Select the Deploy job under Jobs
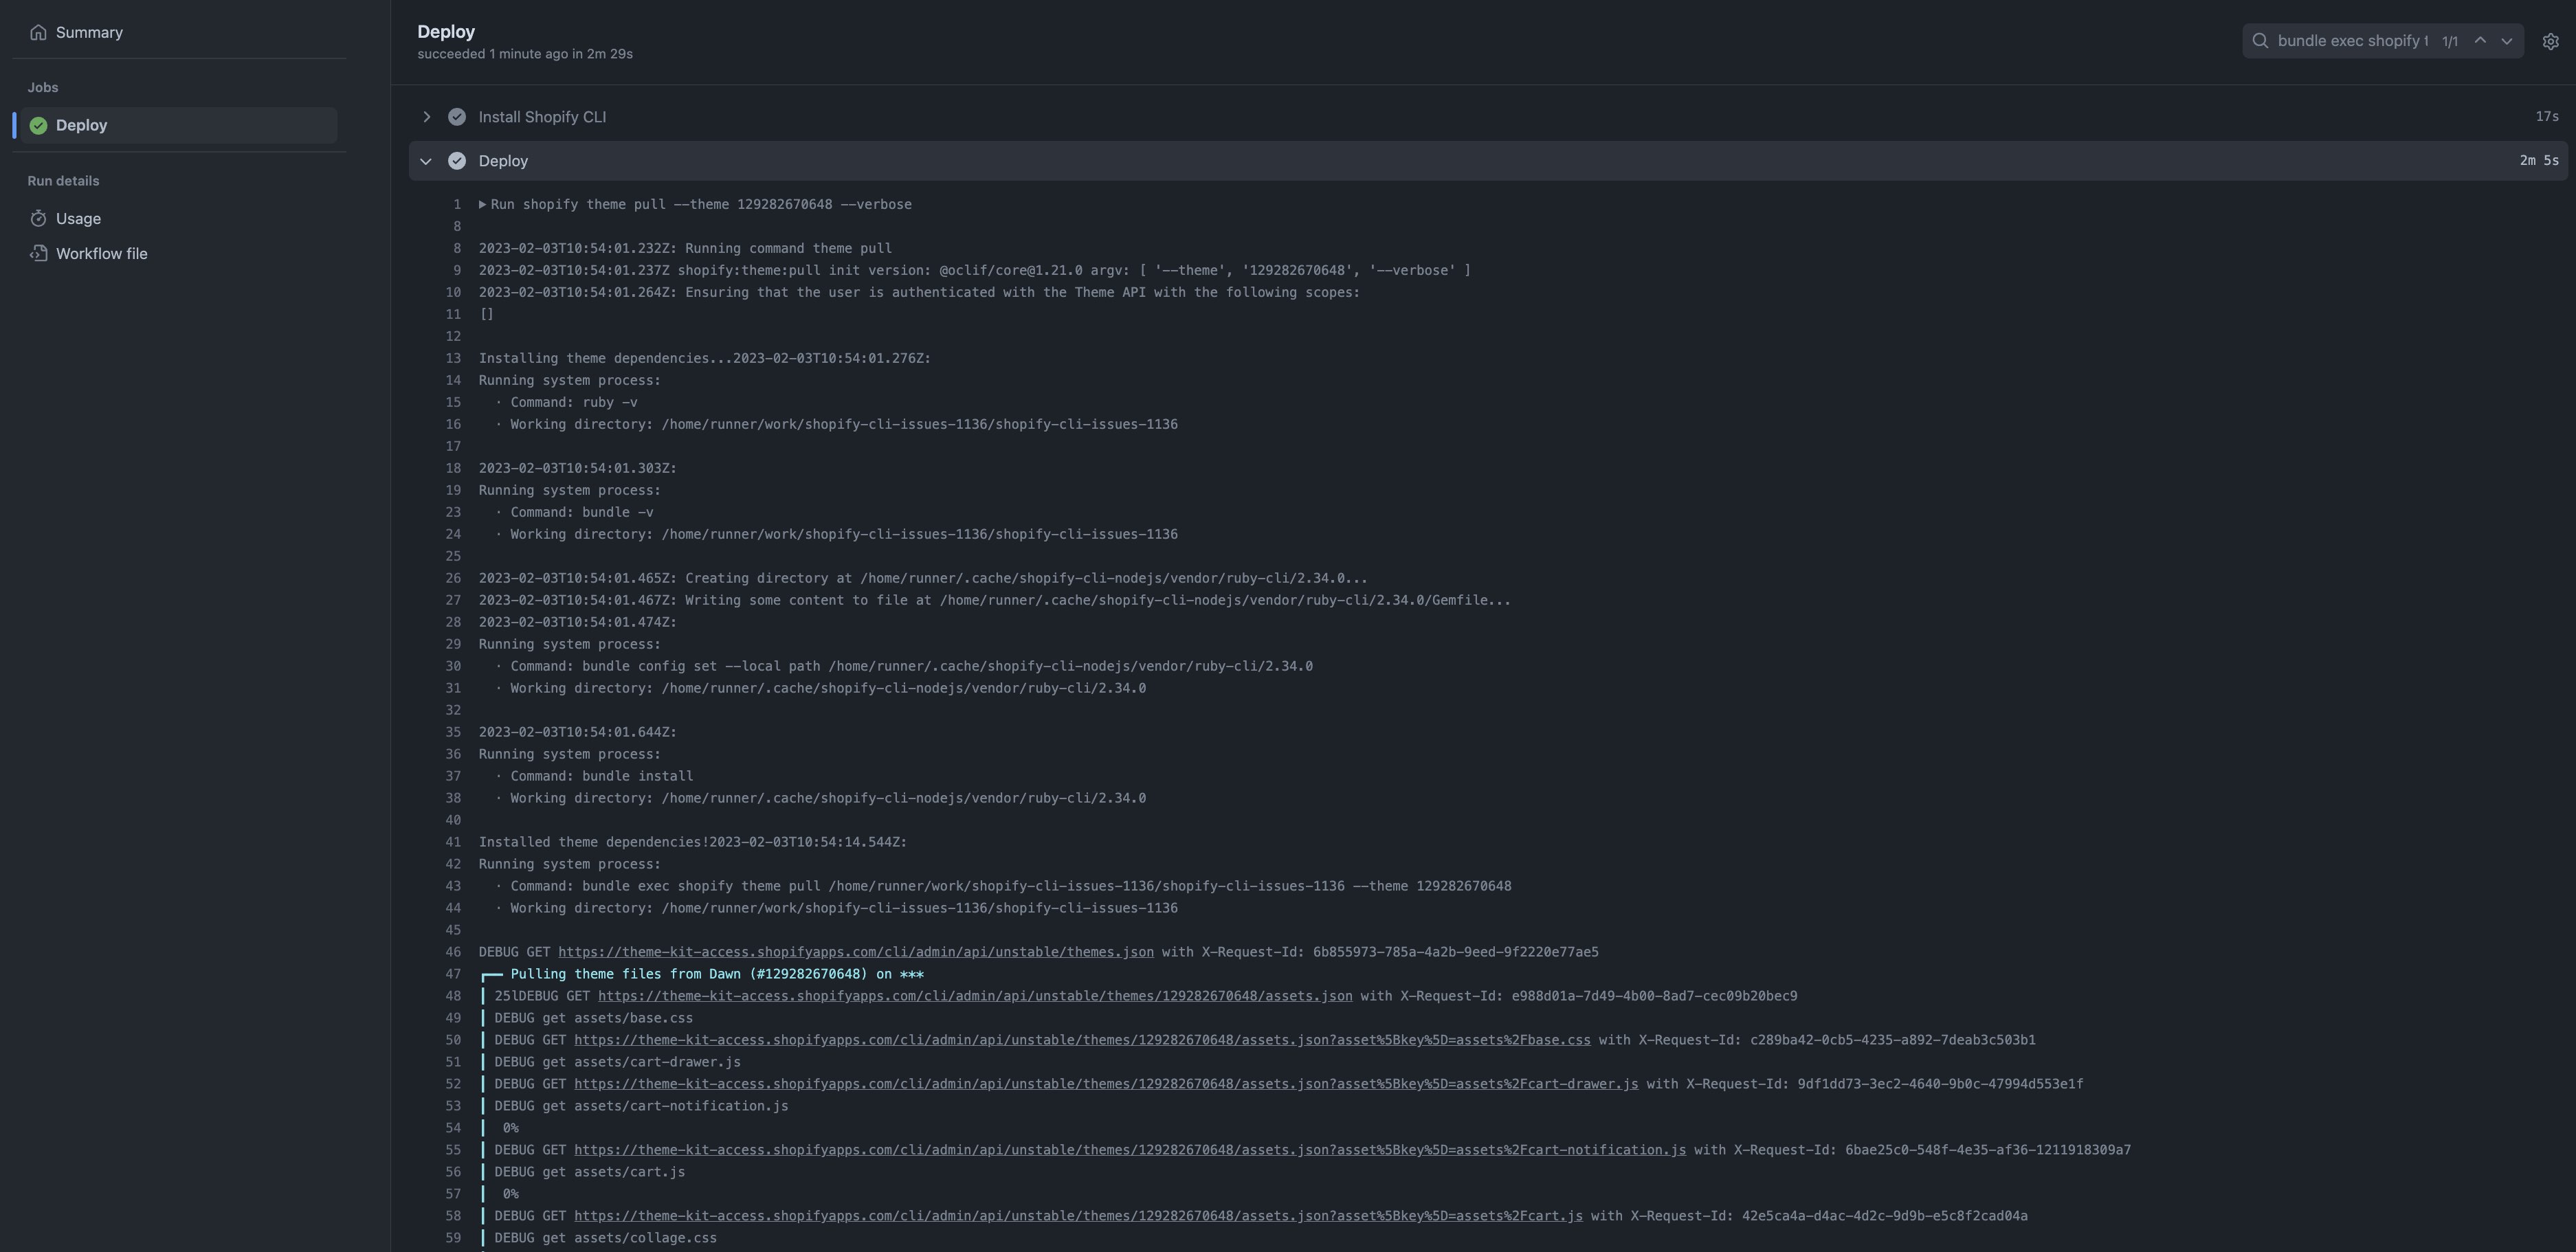Viewport: 2576px width, 1252px height. coord(81,125)
